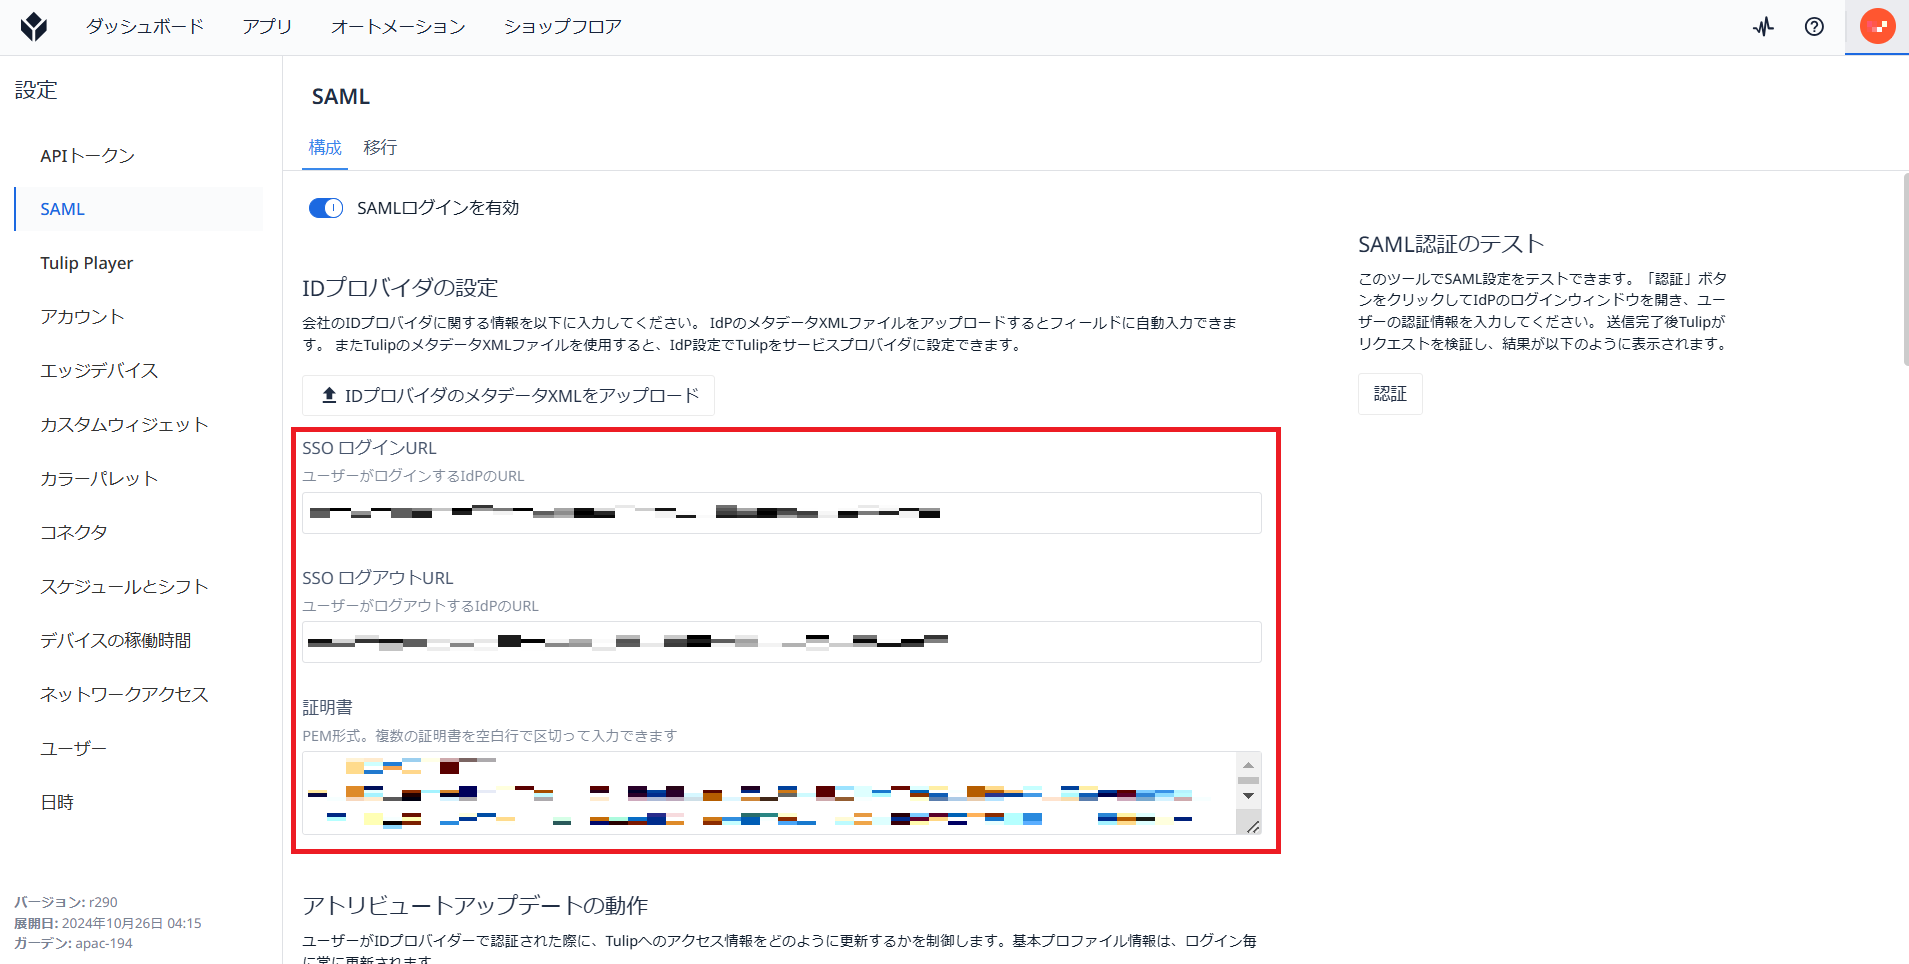Open the activity pulse icon

tap(1763, 27)
